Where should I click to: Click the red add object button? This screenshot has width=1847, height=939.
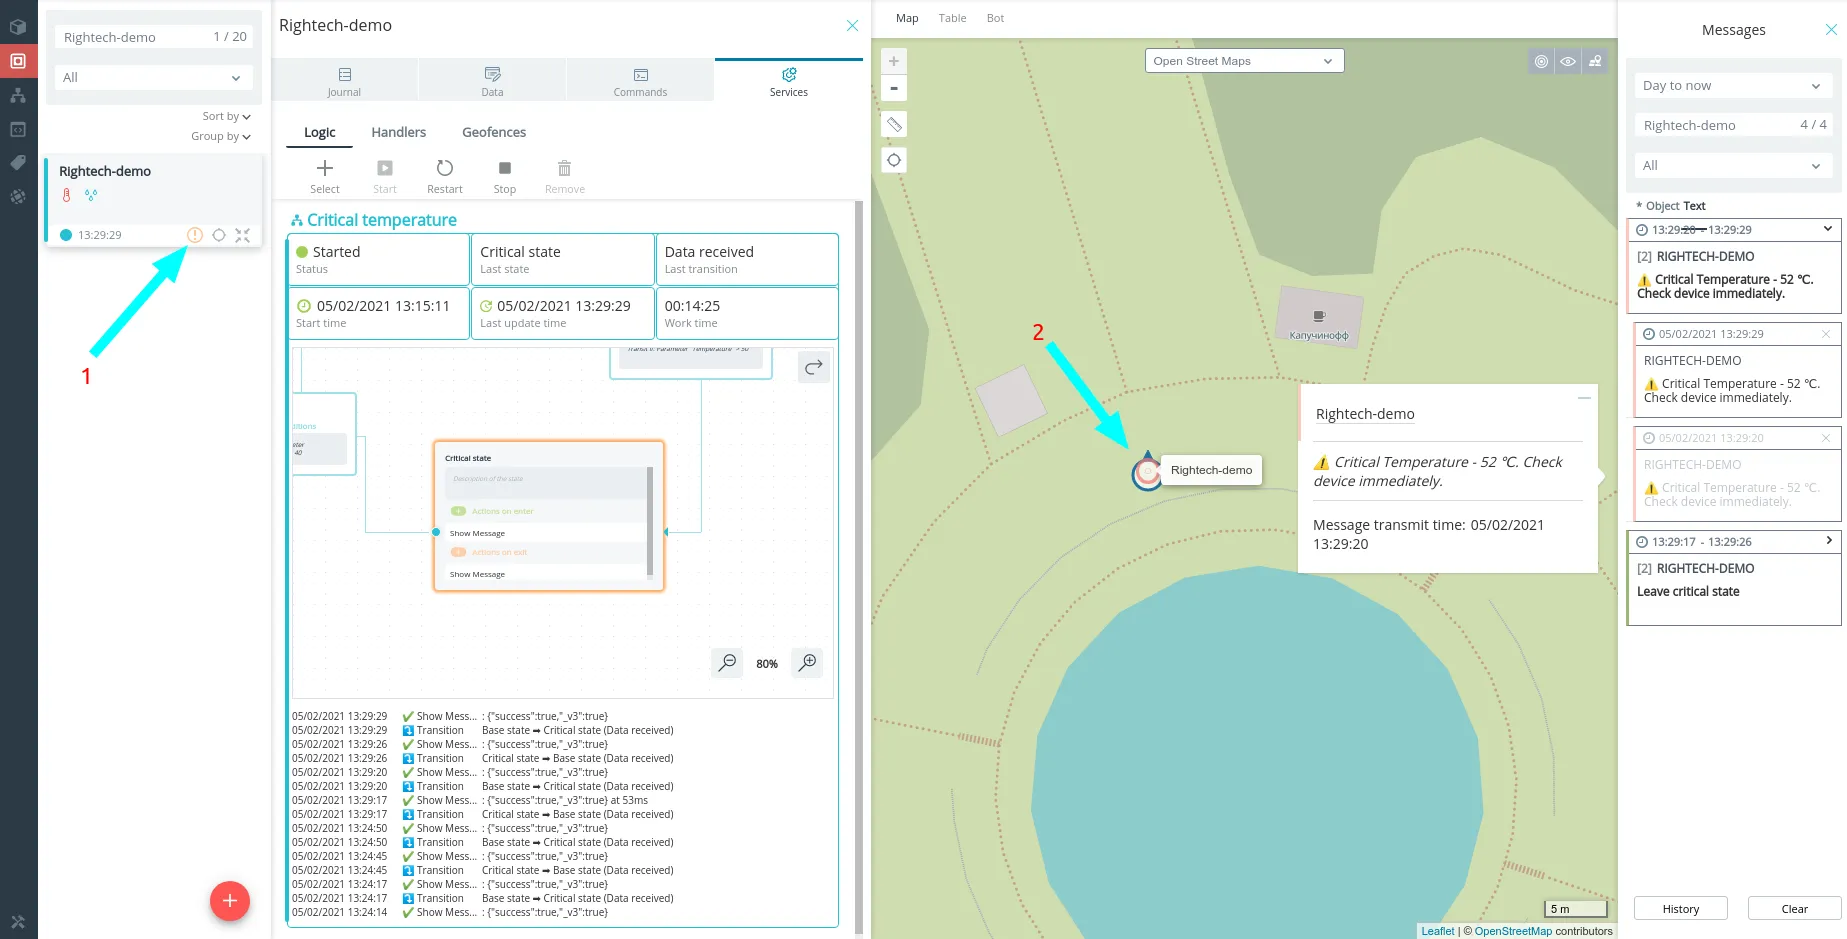click(230, 901)
